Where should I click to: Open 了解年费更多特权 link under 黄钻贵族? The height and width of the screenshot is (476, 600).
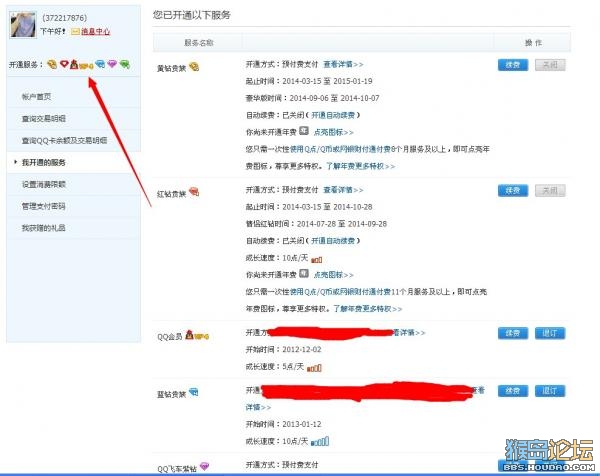[x=360, y=166]
